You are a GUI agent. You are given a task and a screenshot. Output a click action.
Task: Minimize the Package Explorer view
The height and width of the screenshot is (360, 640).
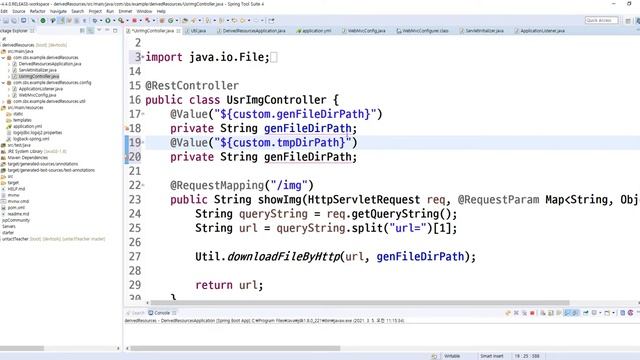[107, 31]
